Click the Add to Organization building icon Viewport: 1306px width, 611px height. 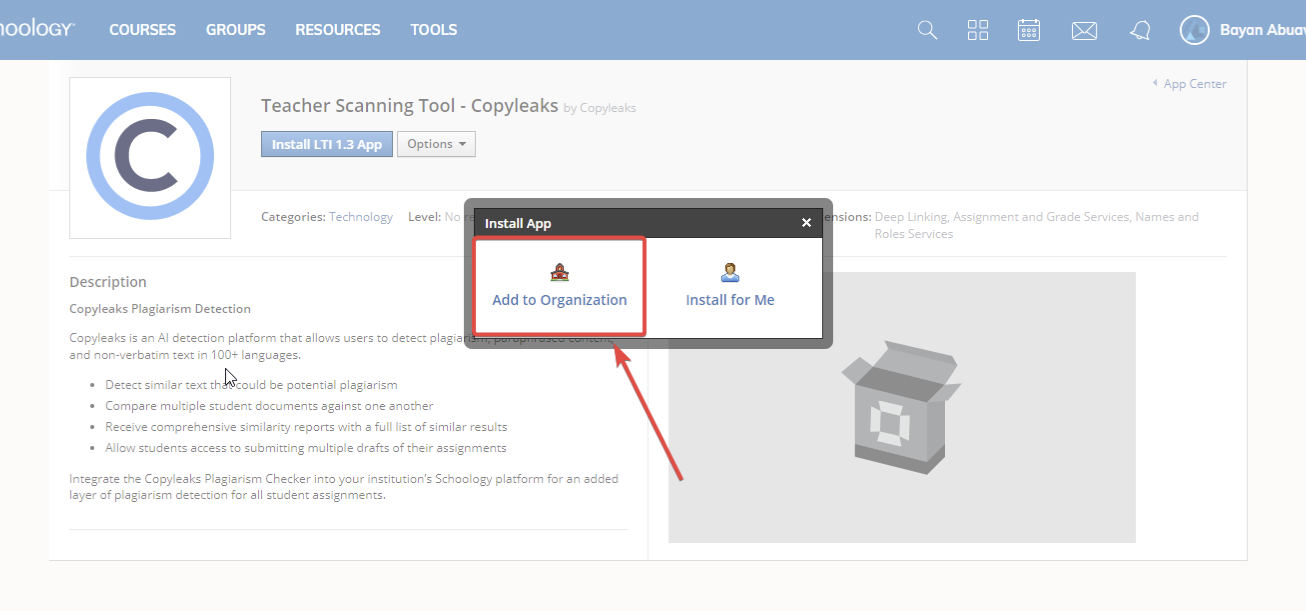click(x=559, y=272)
